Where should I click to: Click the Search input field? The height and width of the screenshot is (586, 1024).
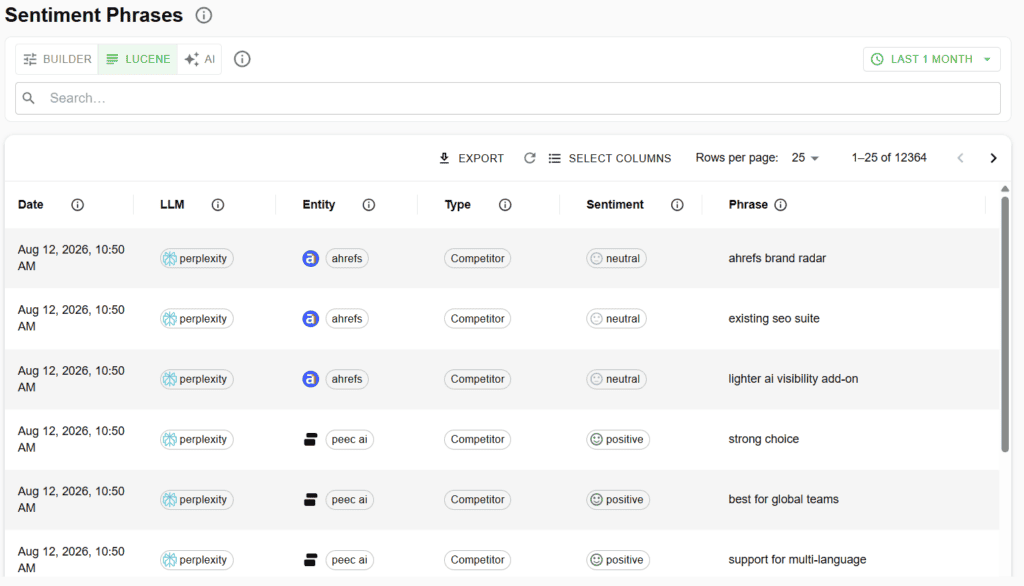point(508,98)
